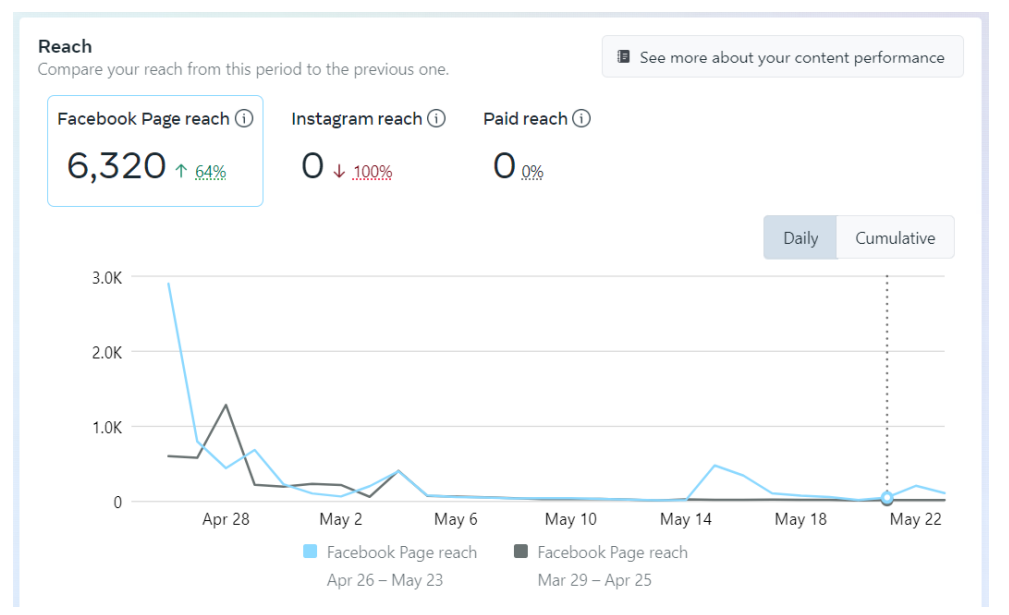Viewport: 1009px width, 615px height.
Task: Click the dark gray legend swatch
Action: [x=520, y=552]
